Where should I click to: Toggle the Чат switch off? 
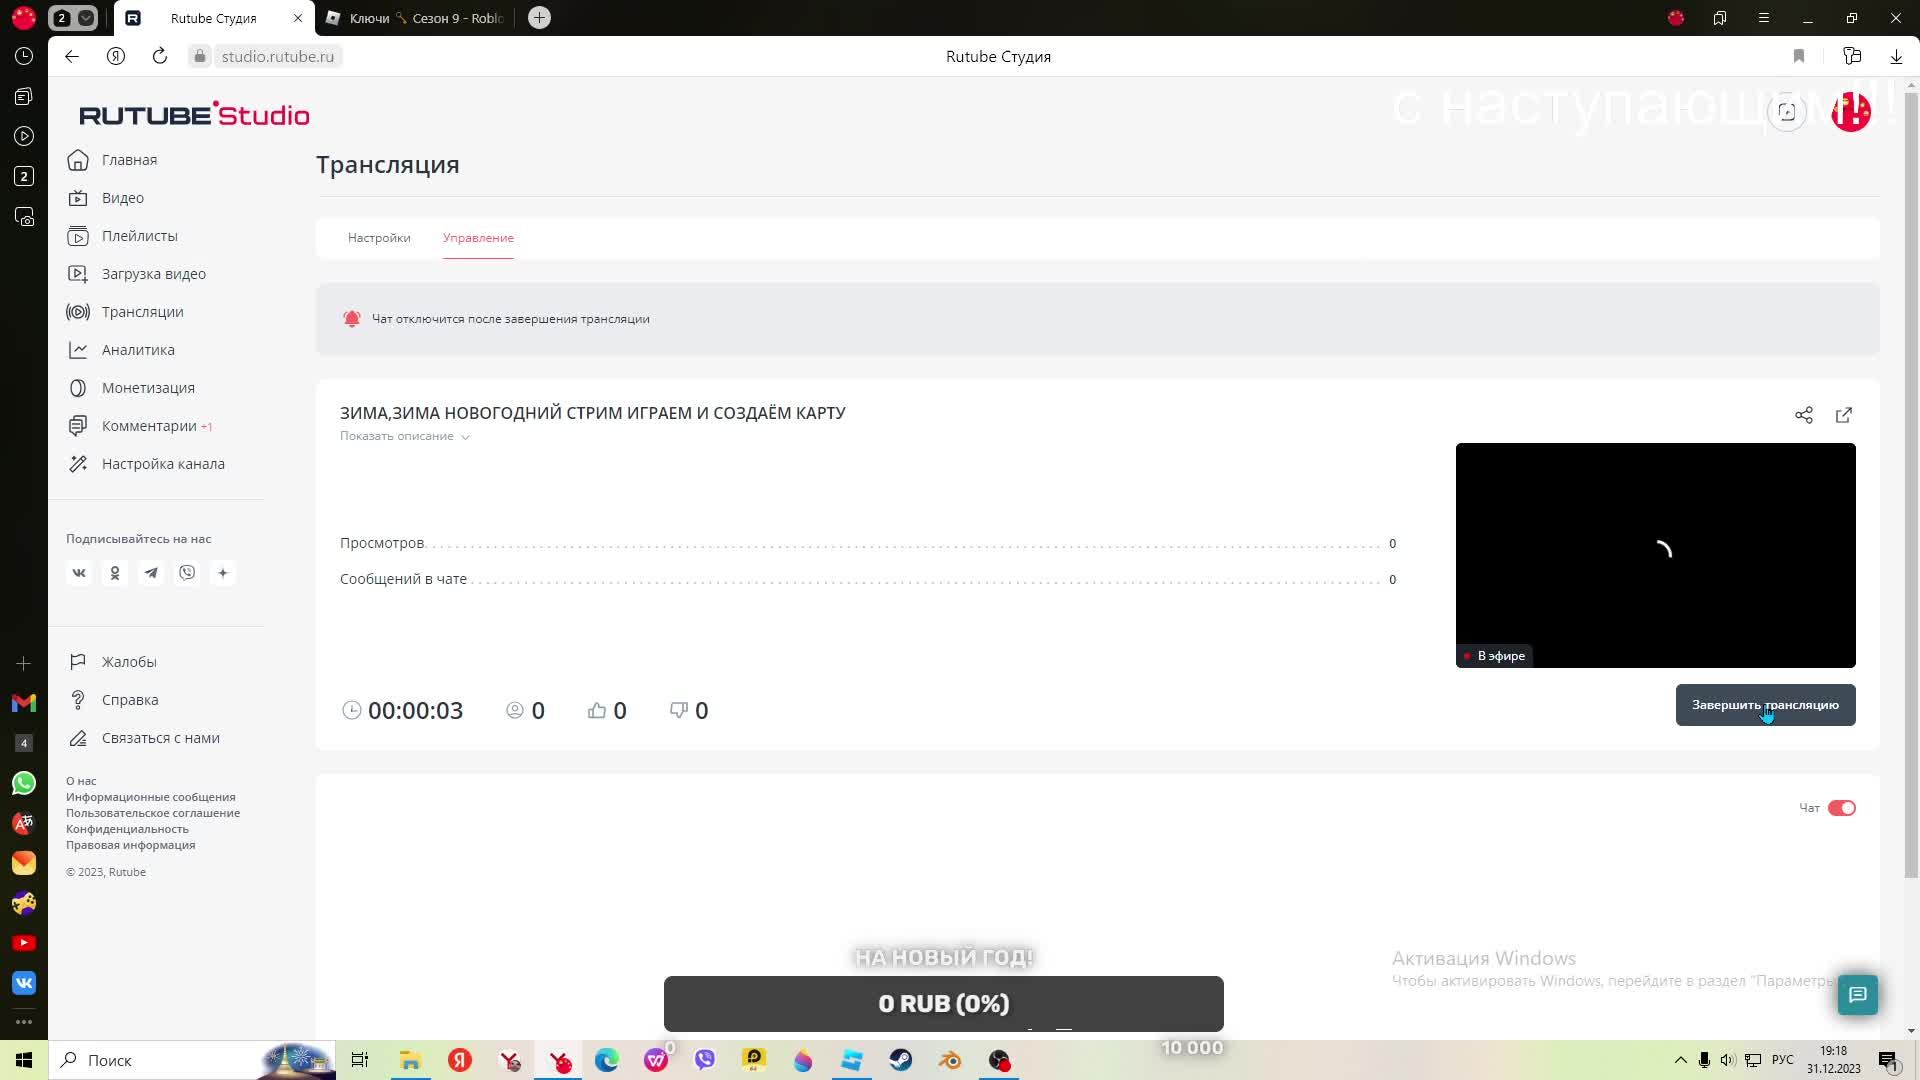click(x=1841, y=808)
